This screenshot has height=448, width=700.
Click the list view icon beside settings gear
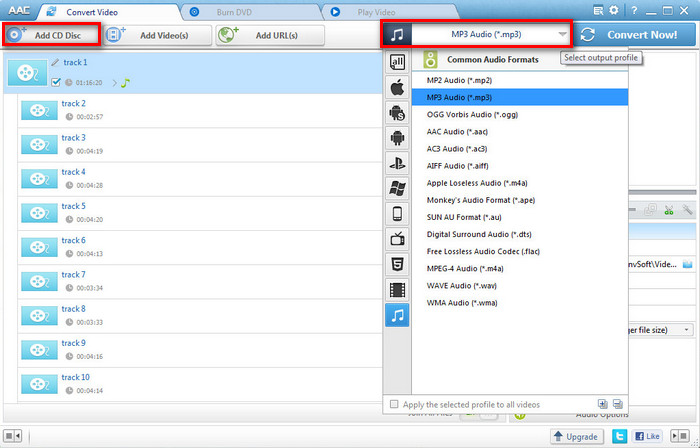[x=598, y=10]
